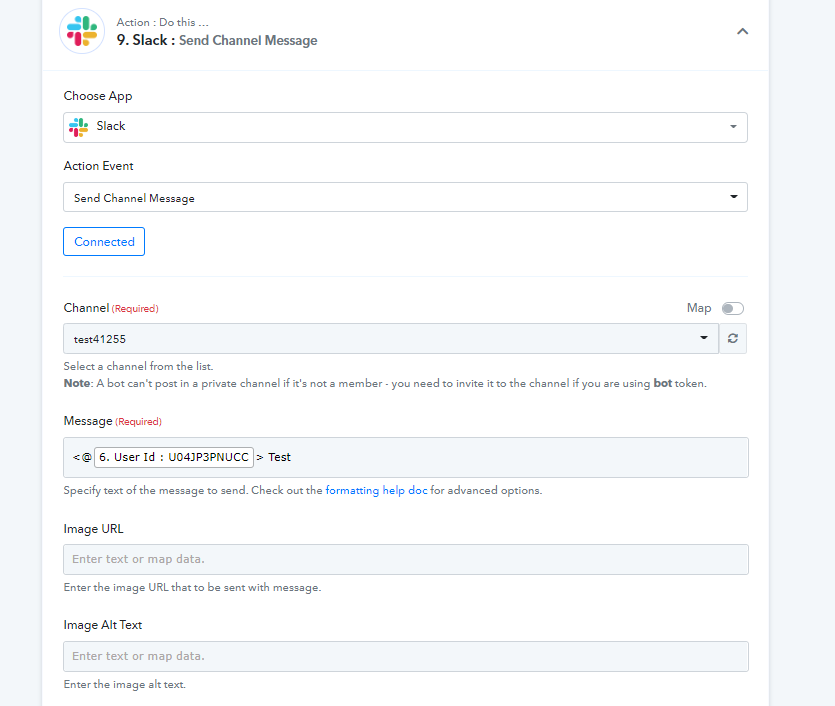Click 'Enter the image alt text.' hint
Screen dimensions: 835x706
pos(125,685)
